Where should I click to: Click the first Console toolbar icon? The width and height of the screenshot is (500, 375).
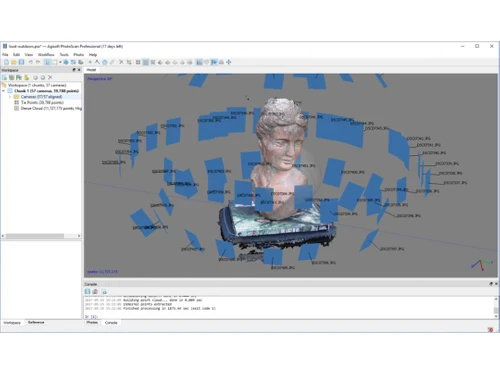point(87,291)
